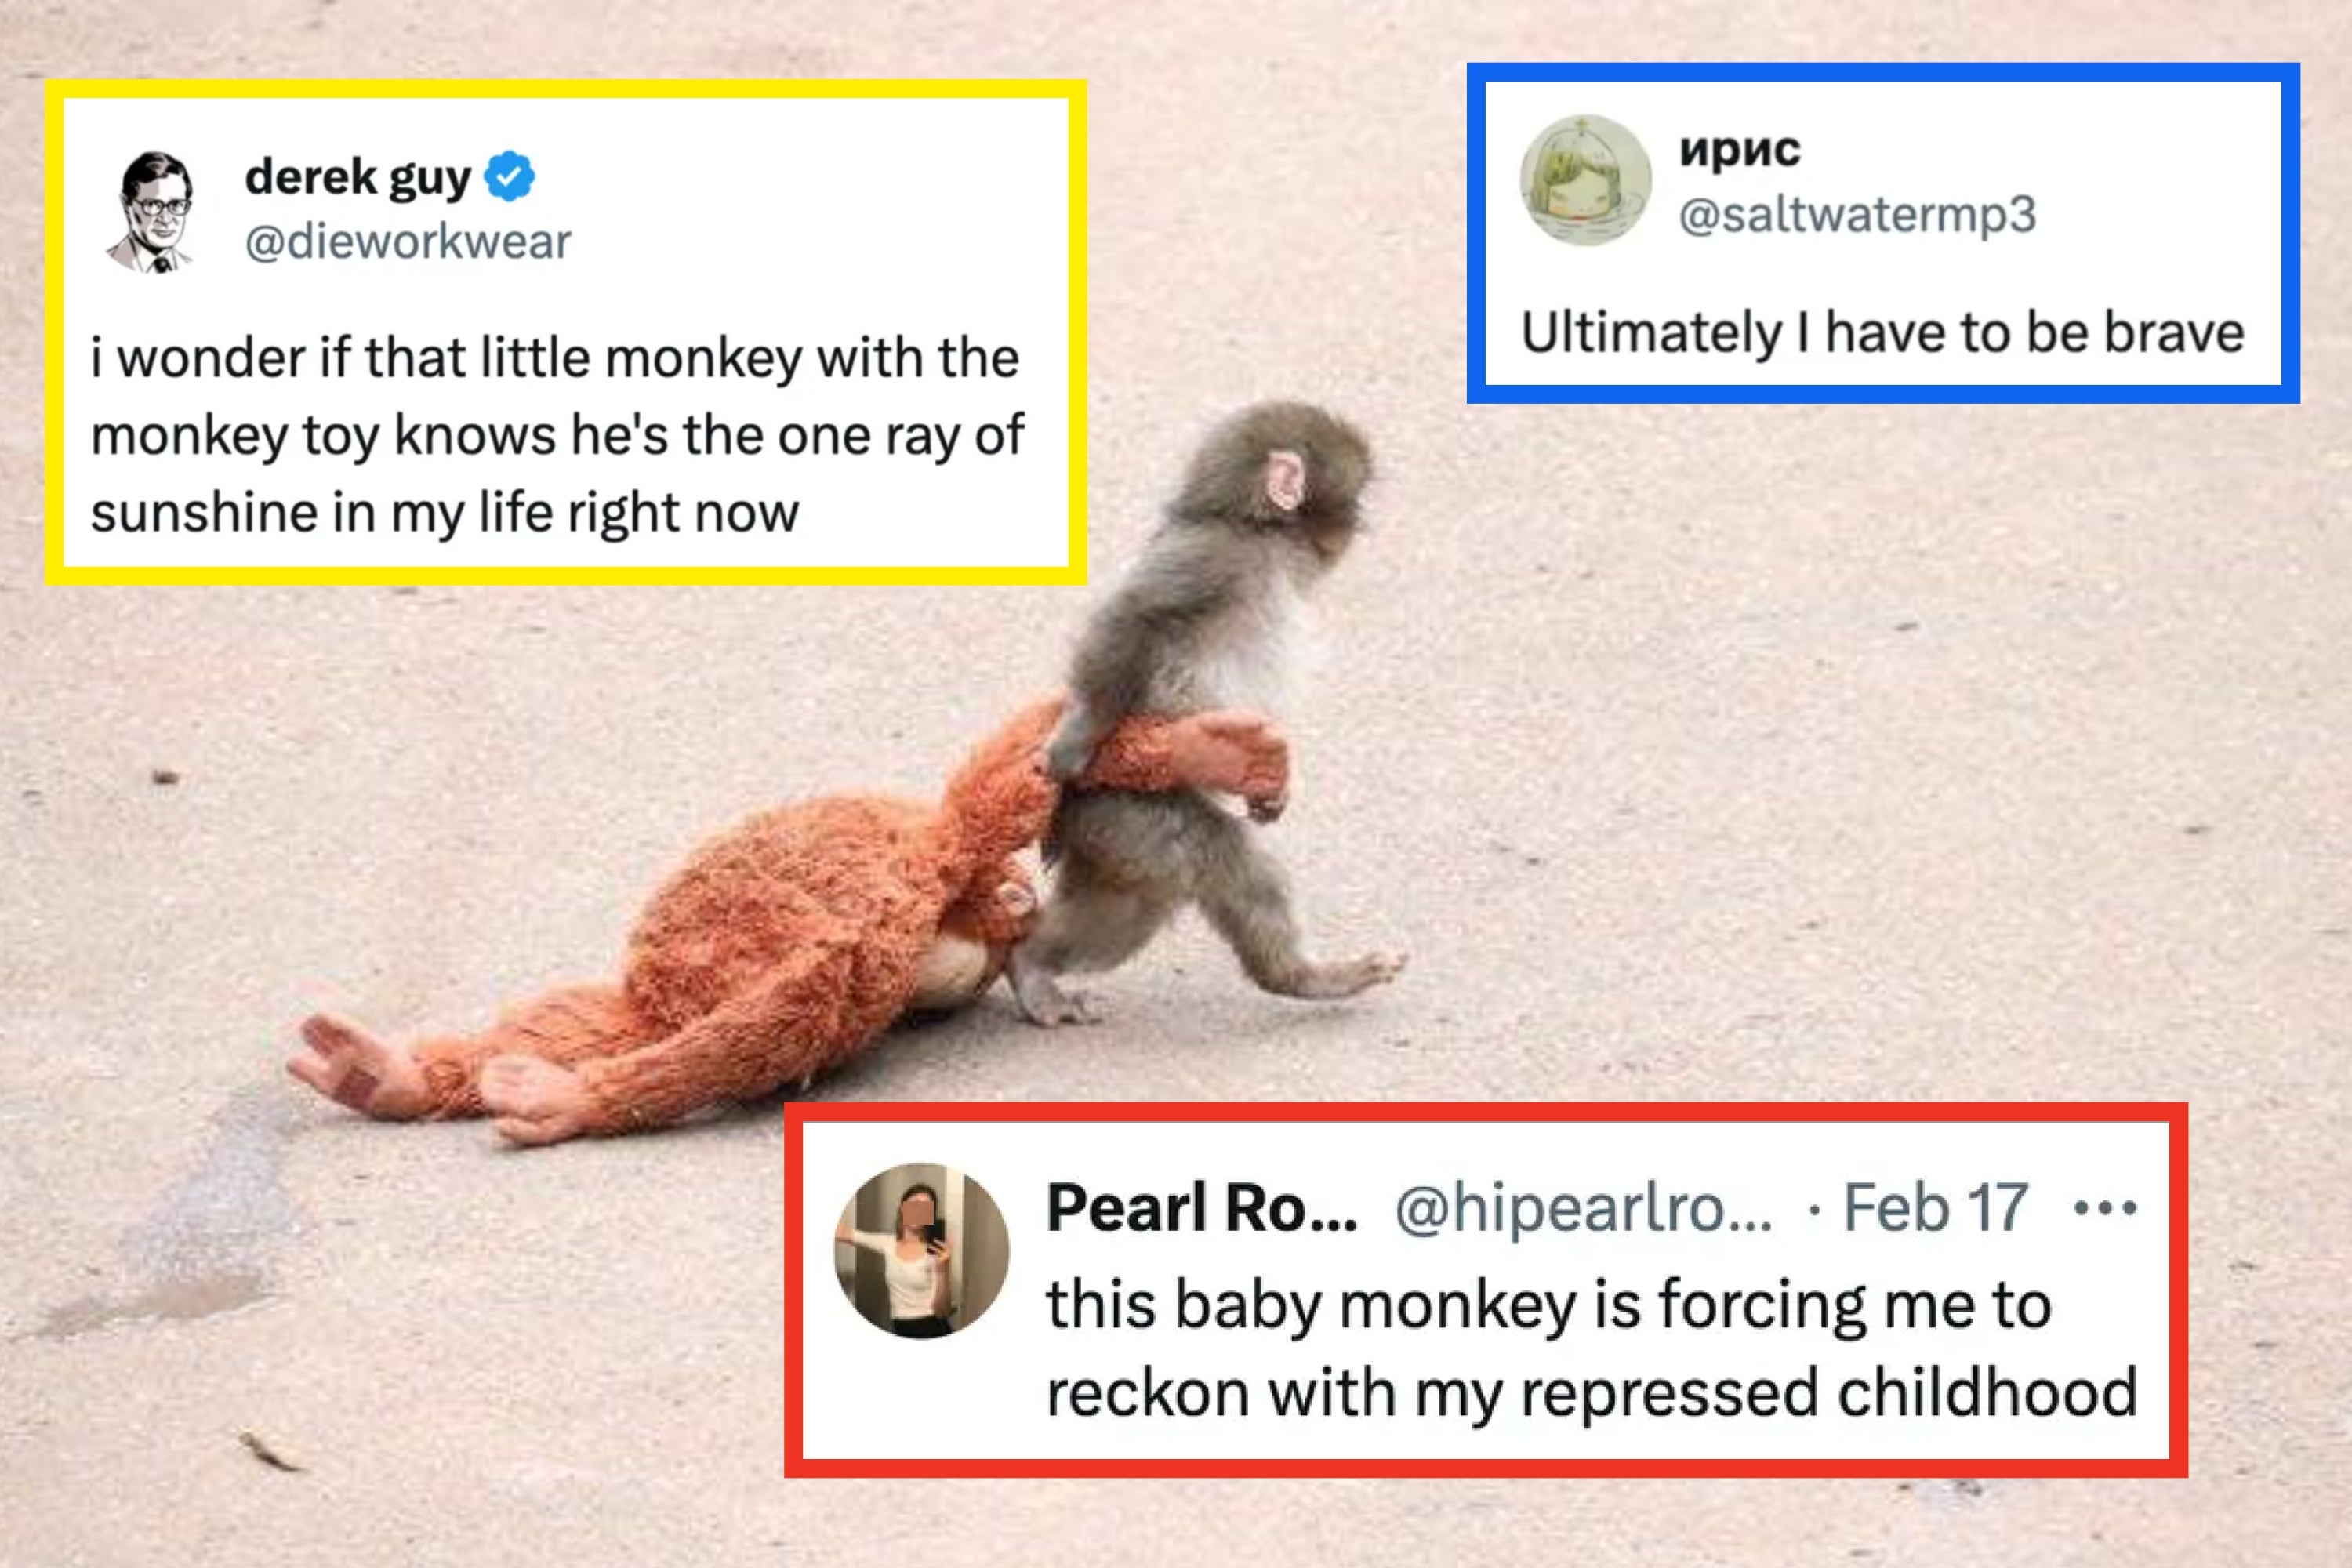
Task: Click the blue verified badge
Action: pyautogui.click(x=509, y=177)
